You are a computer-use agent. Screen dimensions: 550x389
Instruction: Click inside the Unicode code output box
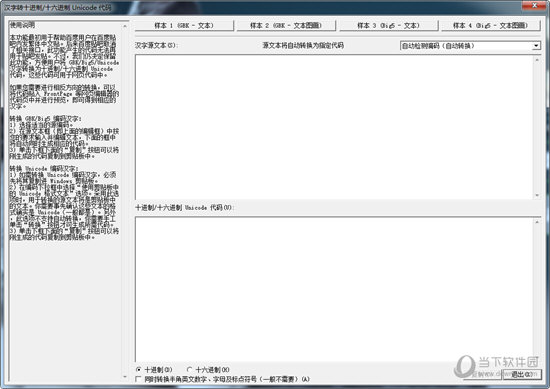(x=334, y=289)
